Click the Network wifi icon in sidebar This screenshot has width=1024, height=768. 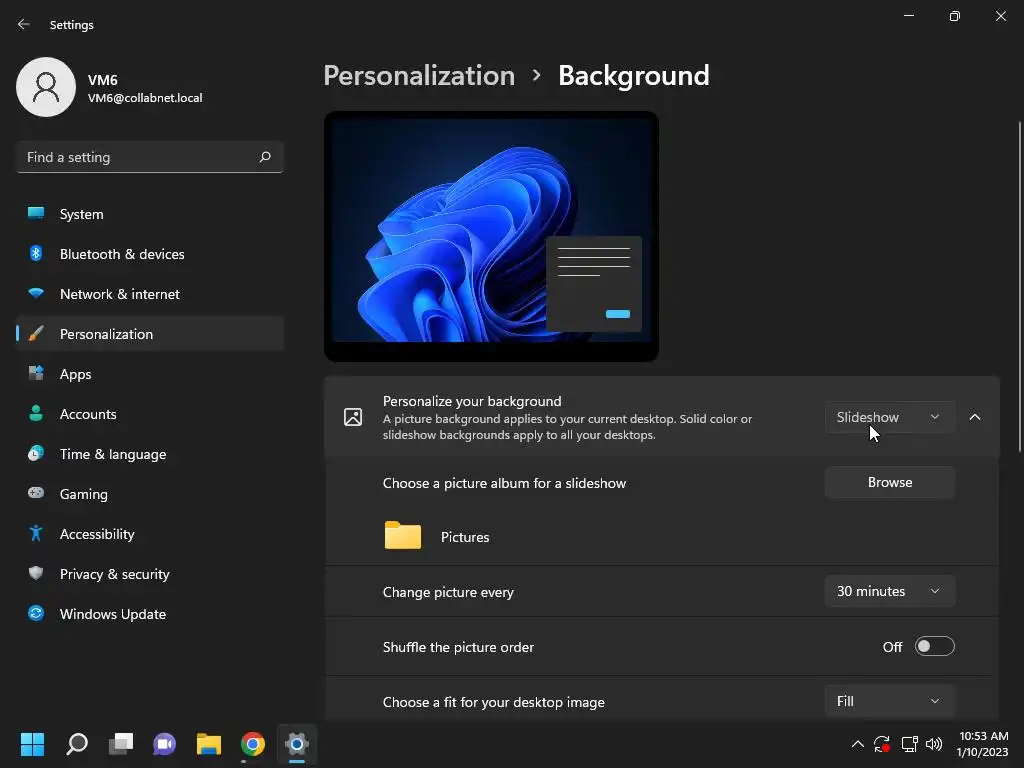[36, 293]
